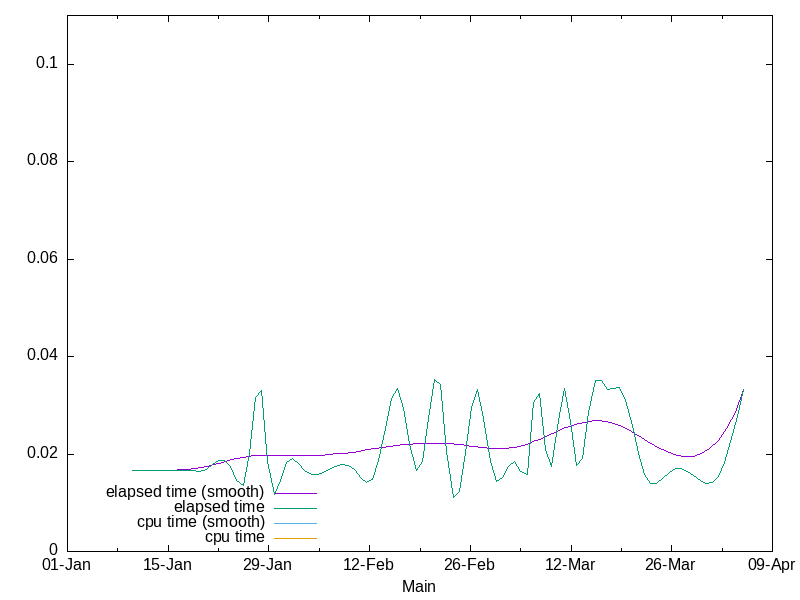Click the 'elapsed time (smooth)' legend label
The height and width of the screenshot is (600, 800).
pyautogui.click(x=187, y=492)
